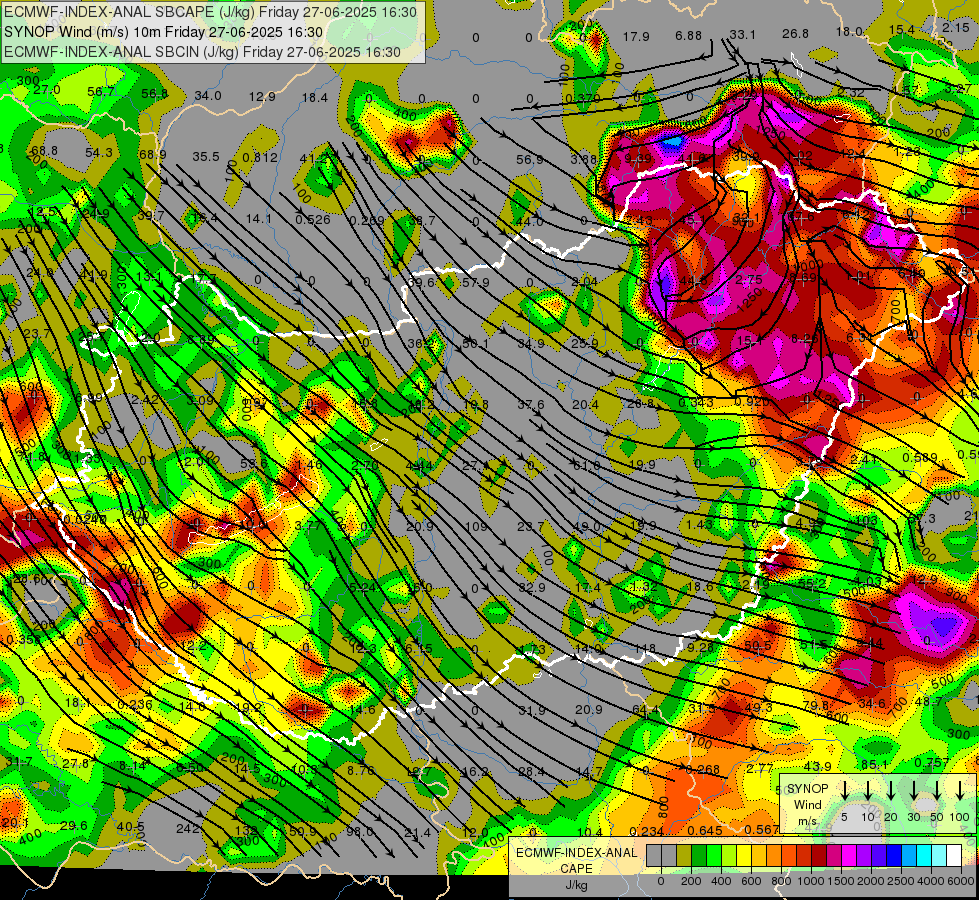Pick the white 6000 CAPE legend swatch

(955, 855)
